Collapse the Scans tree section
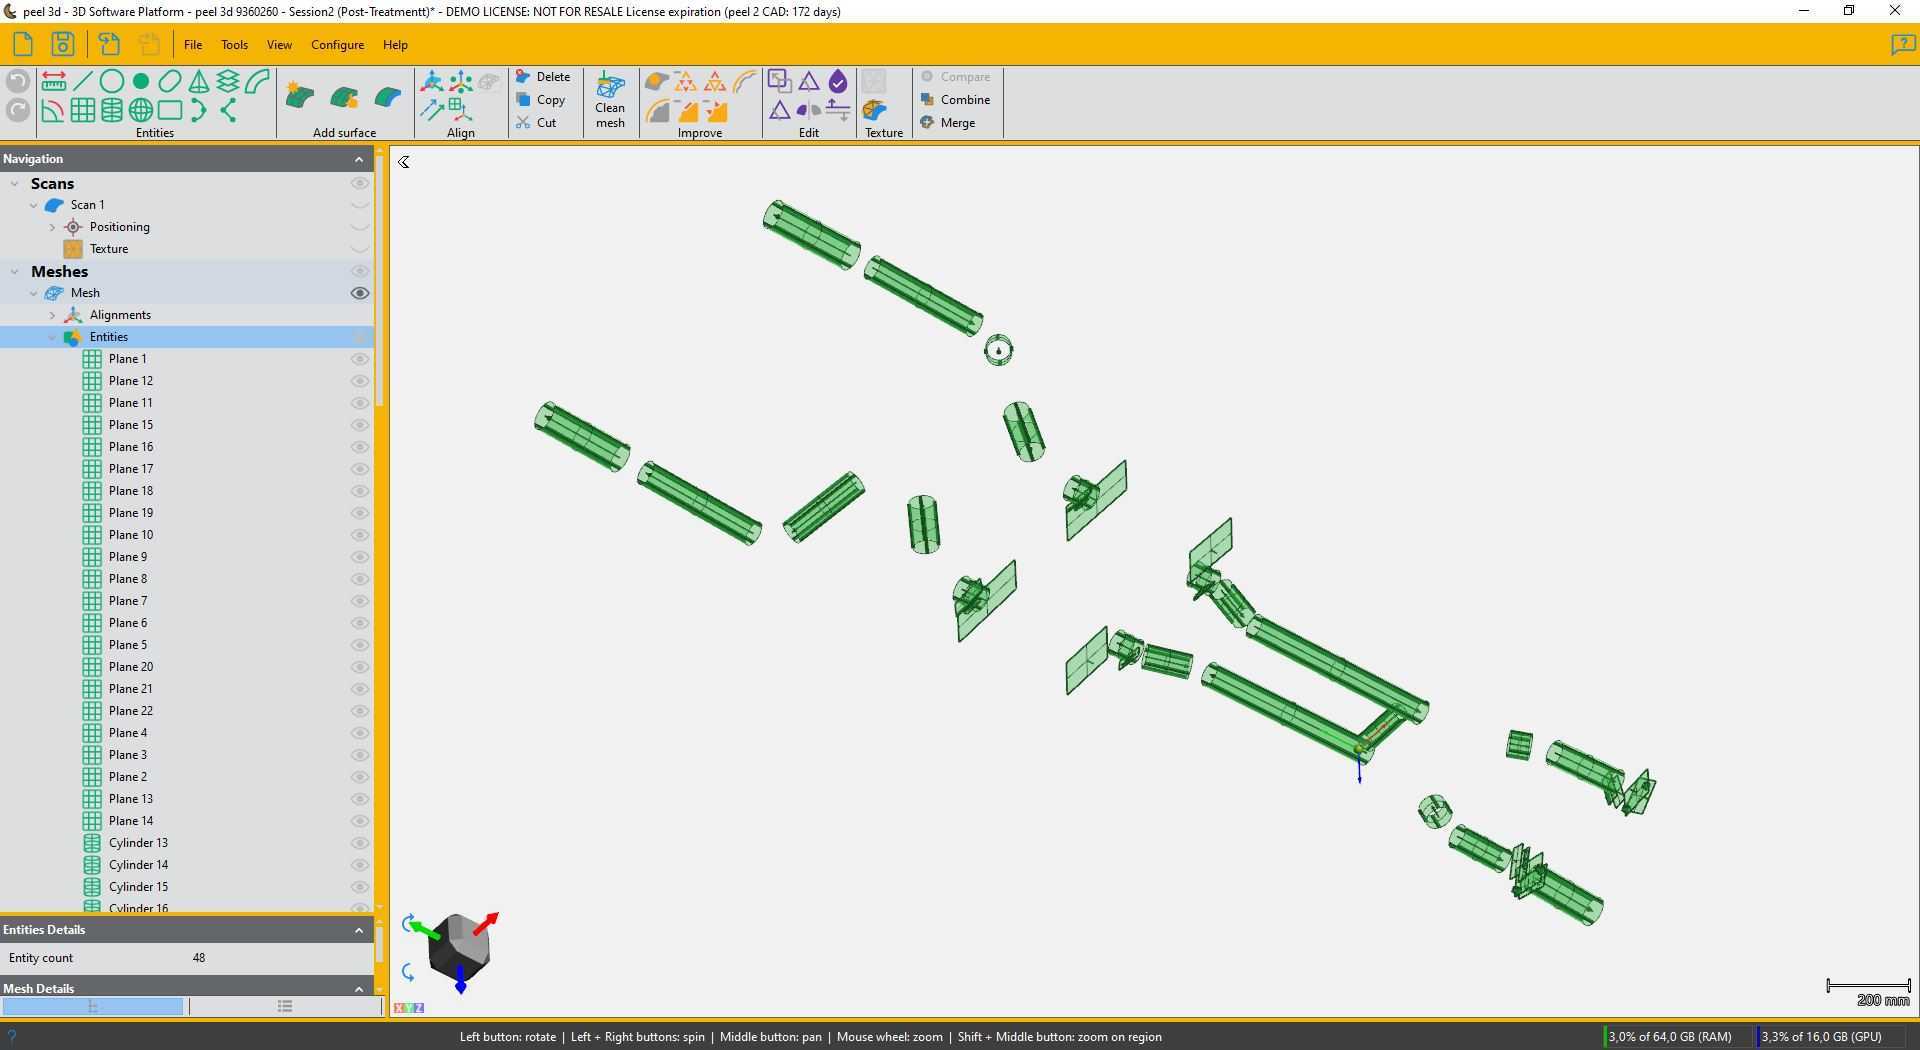The width and height of the screenshot is (1920, 1050). [x=15, y=184]
